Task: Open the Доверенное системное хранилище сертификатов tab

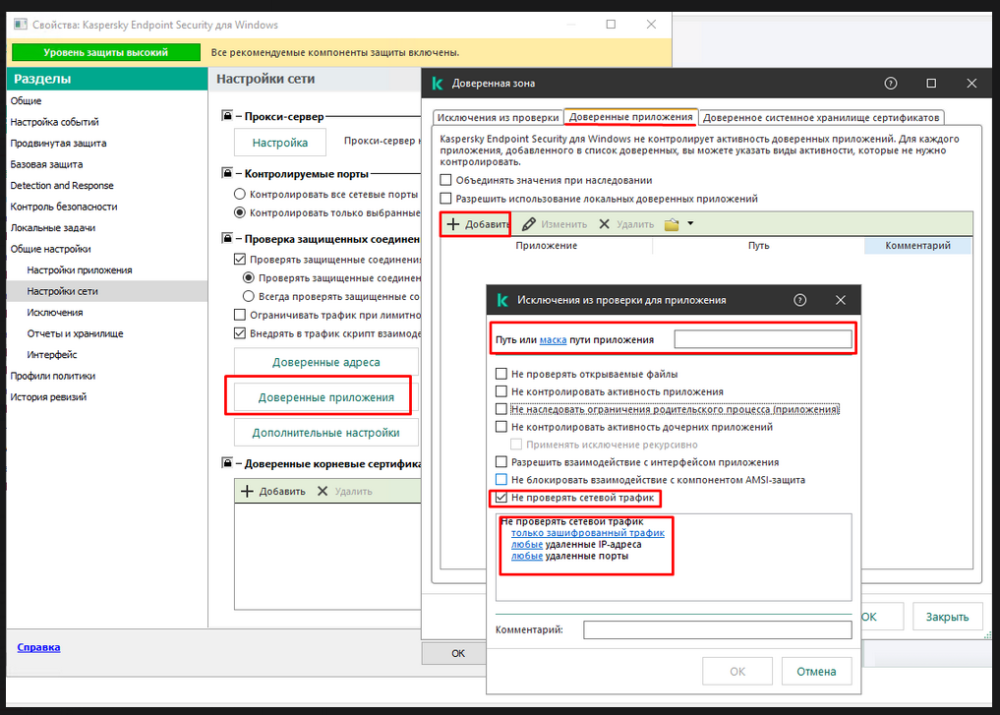Action: coord(821,117)
